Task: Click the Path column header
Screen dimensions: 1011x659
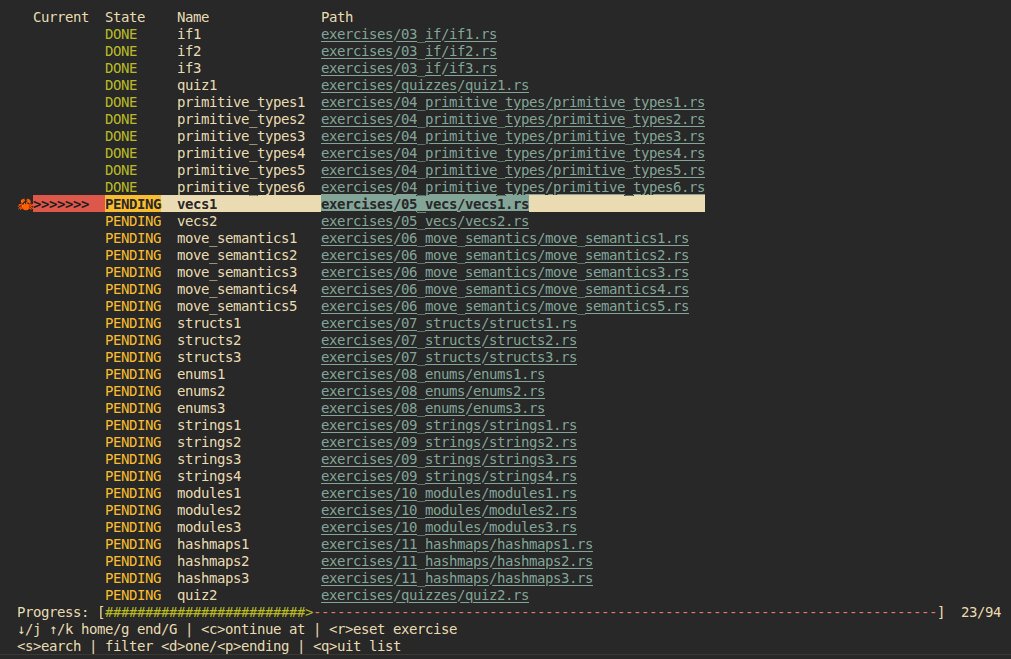Action: click(x=336, y=17)
